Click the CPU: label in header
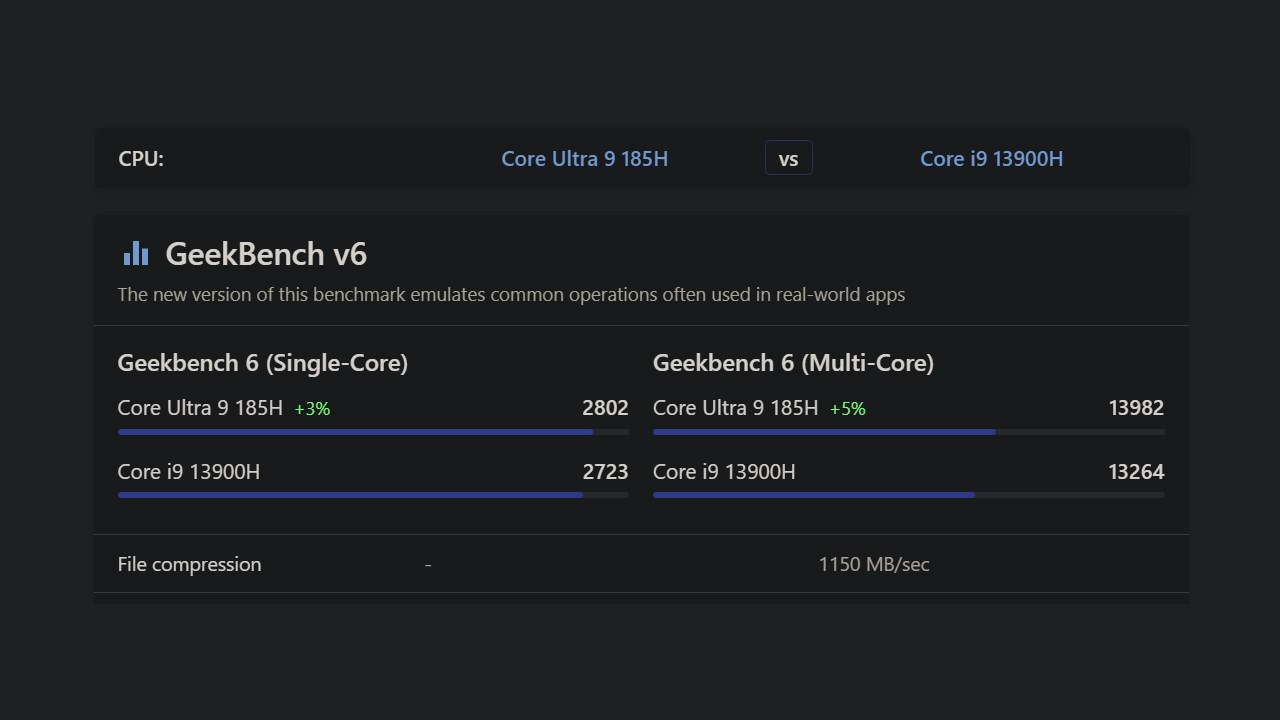The width and height of the screenshot is (1280, 720). [x=141, y=159]
